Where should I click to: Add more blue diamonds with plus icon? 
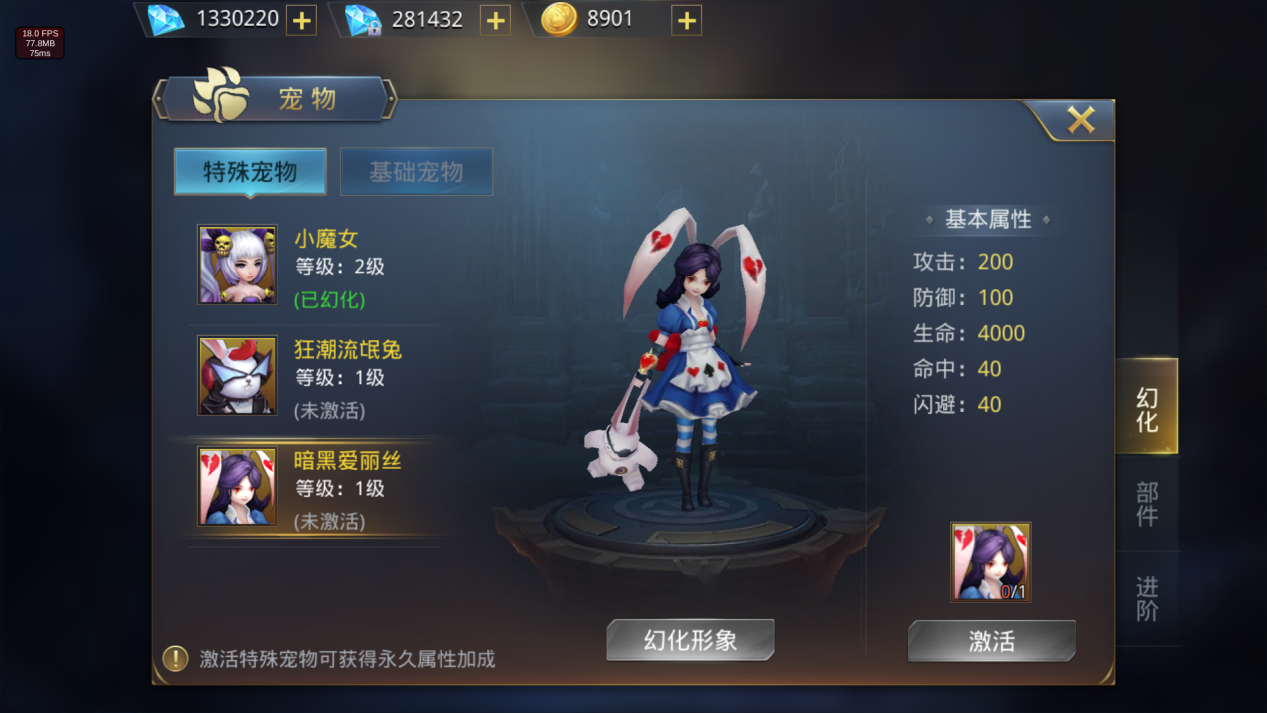[x=301, y=20]
